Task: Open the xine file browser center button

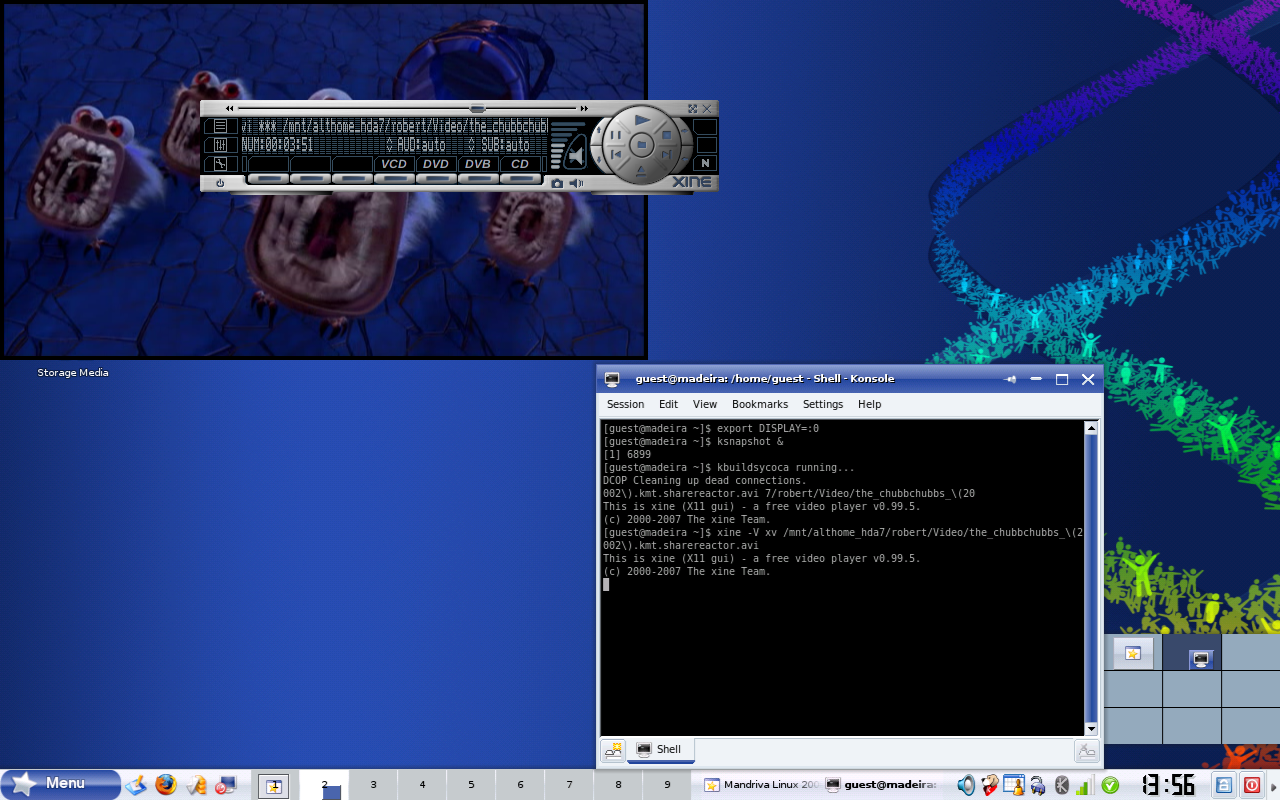Action: (642, 146)
